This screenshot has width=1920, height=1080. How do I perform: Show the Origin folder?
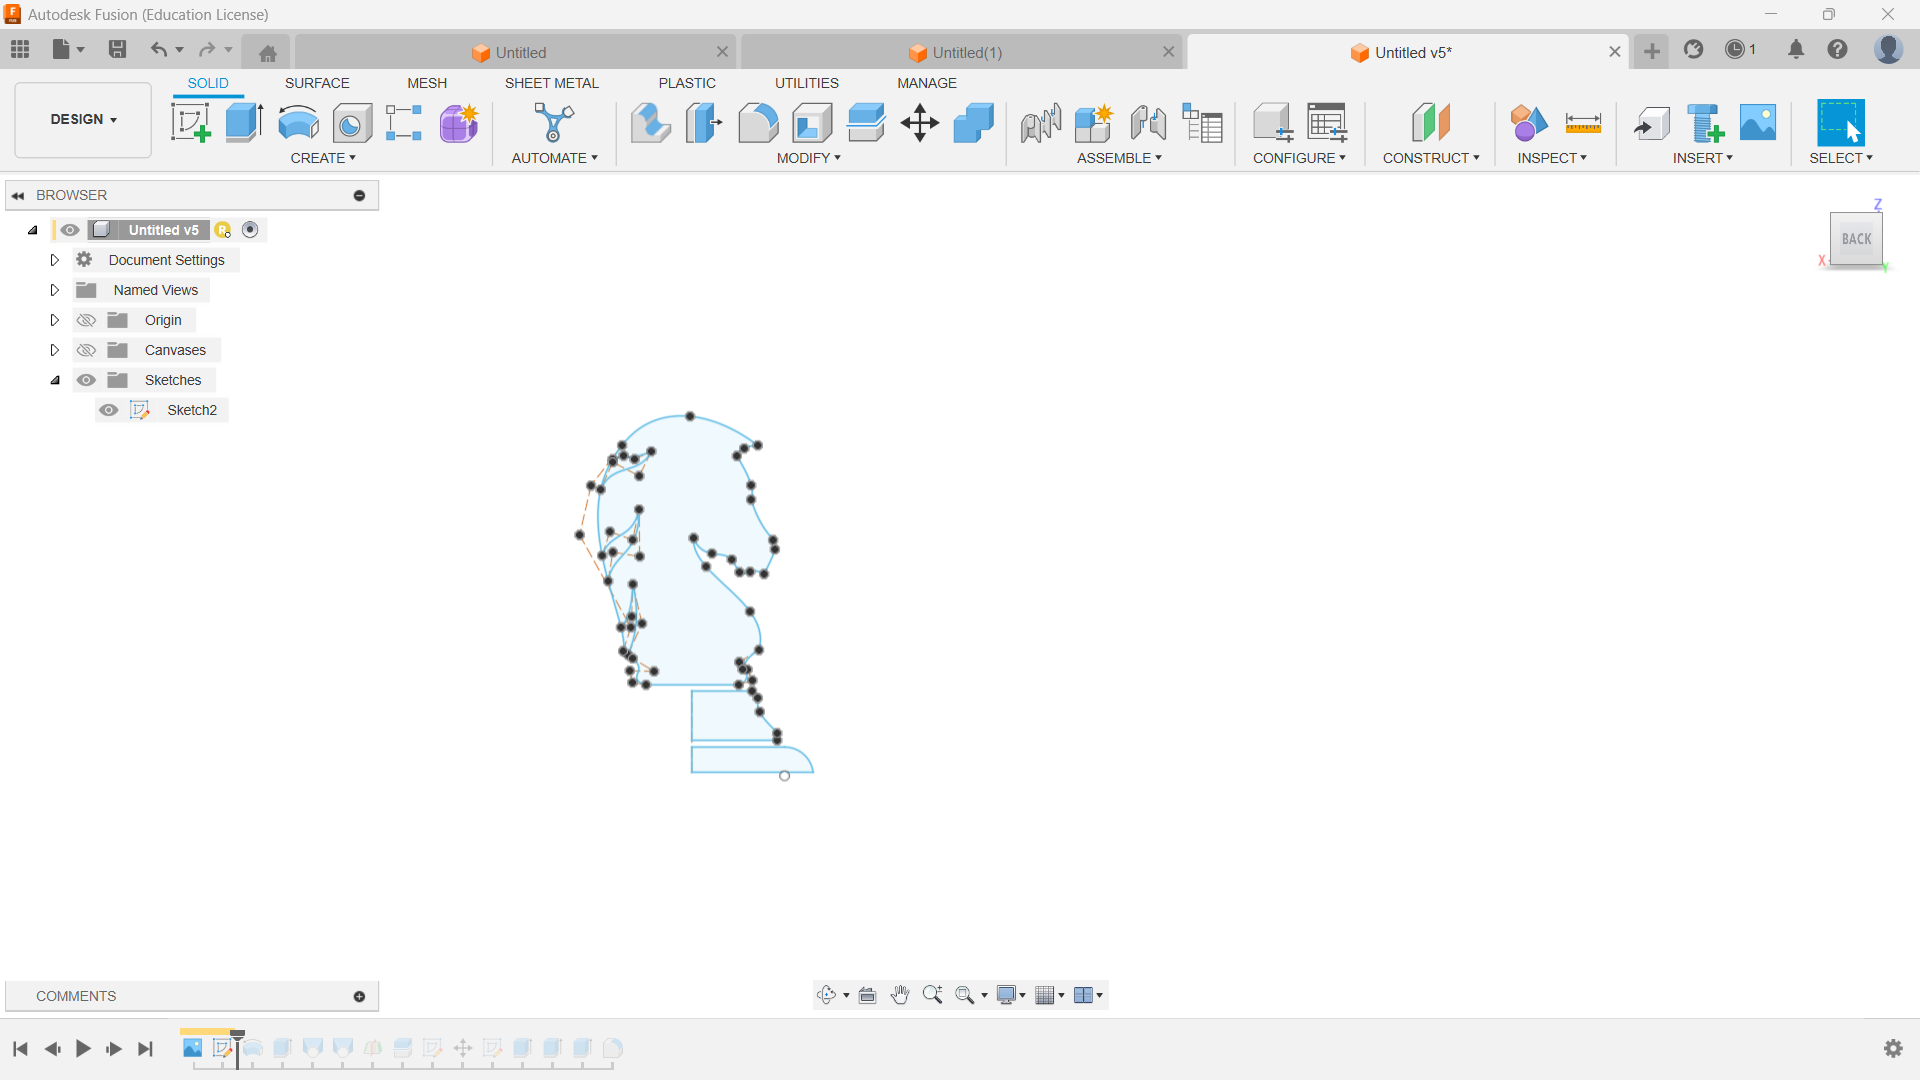pyautogui.click(x=87, y=320)
